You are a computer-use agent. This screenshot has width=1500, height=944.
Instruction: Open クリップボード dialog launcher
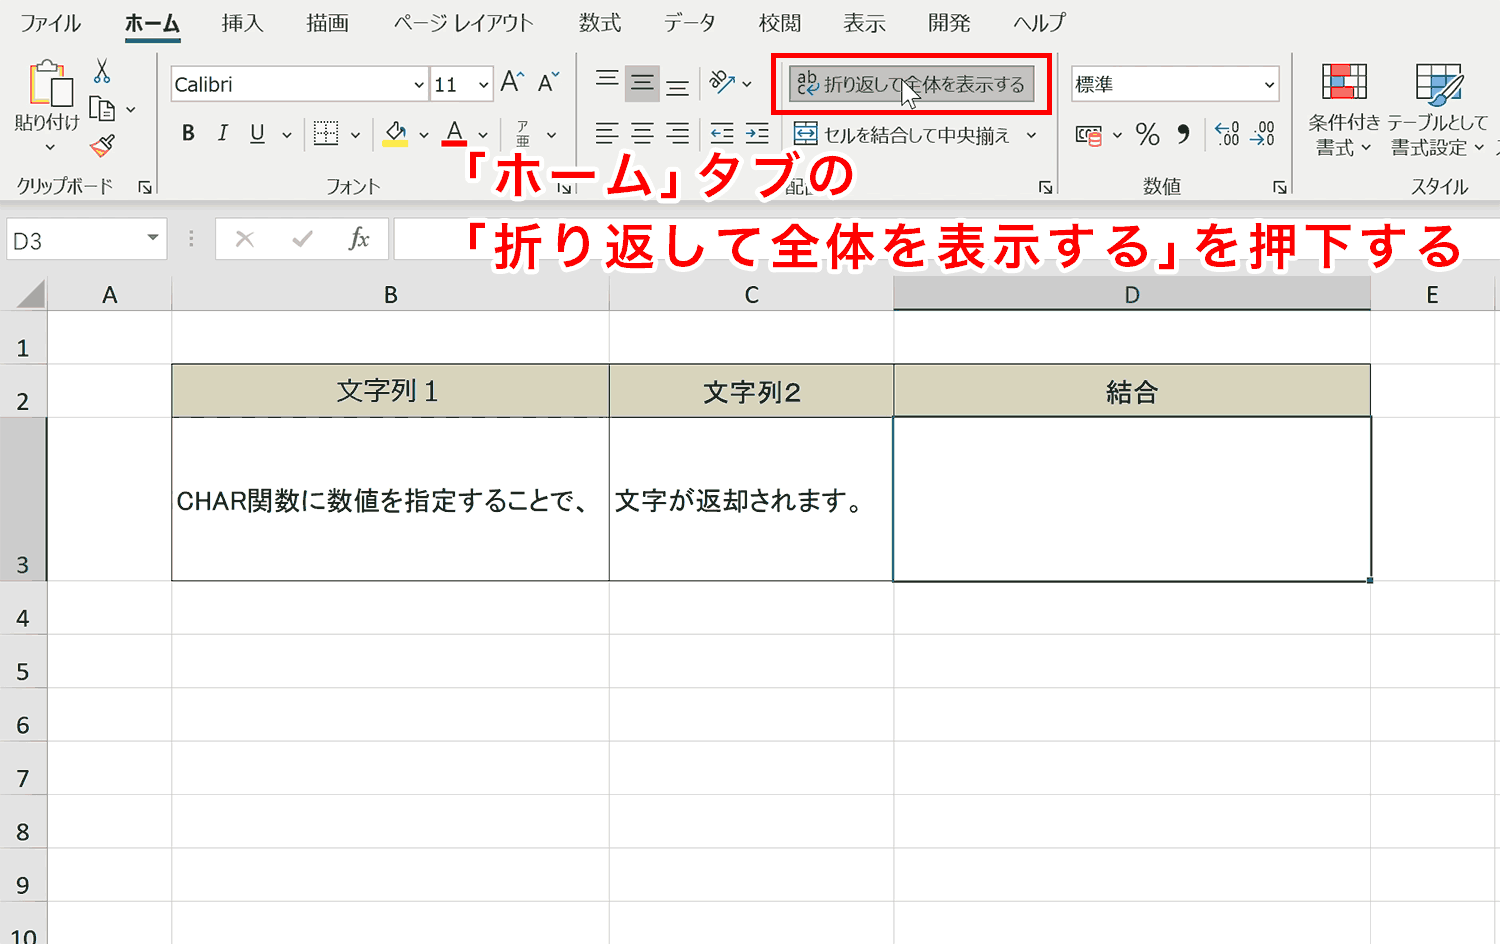(145, 187)
